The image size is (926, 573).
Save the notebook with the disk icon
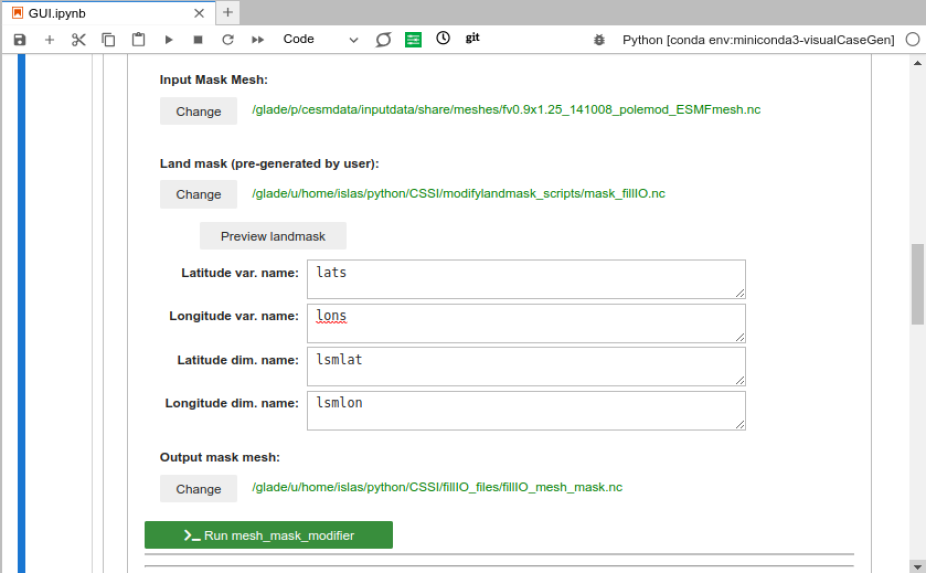[20, 40]
